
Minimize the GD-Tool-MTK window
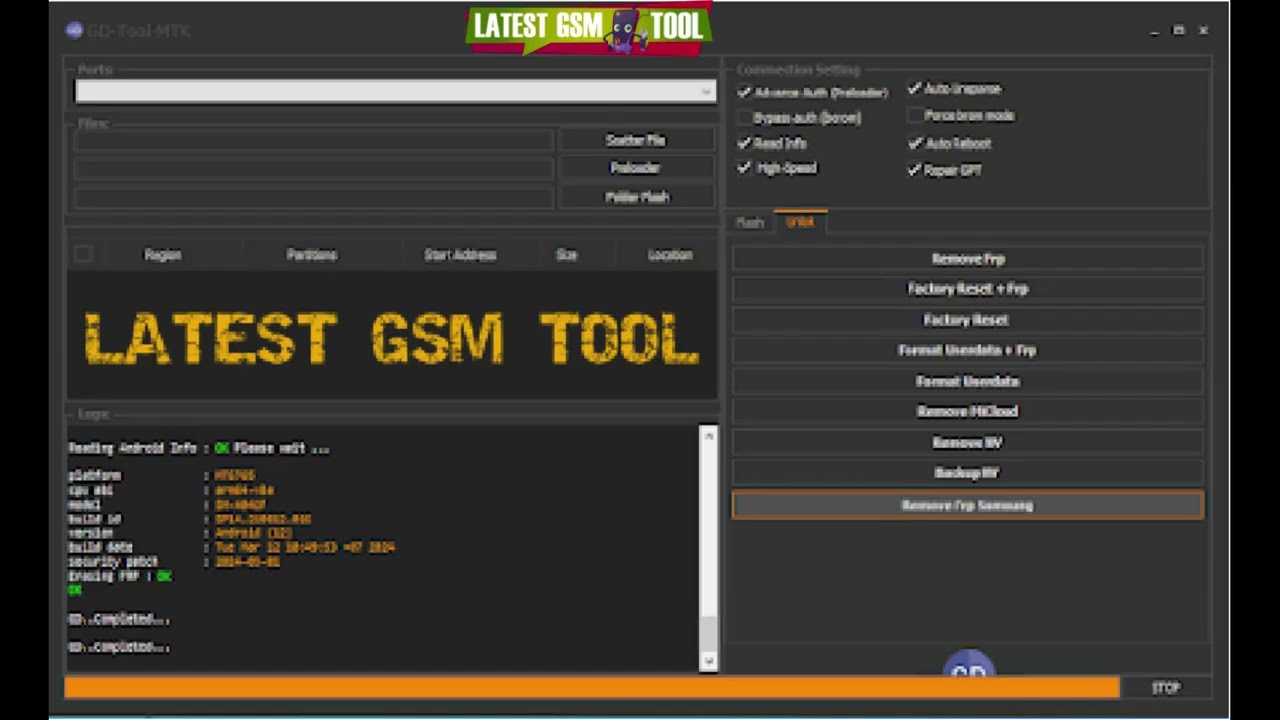click(1154, 31)
